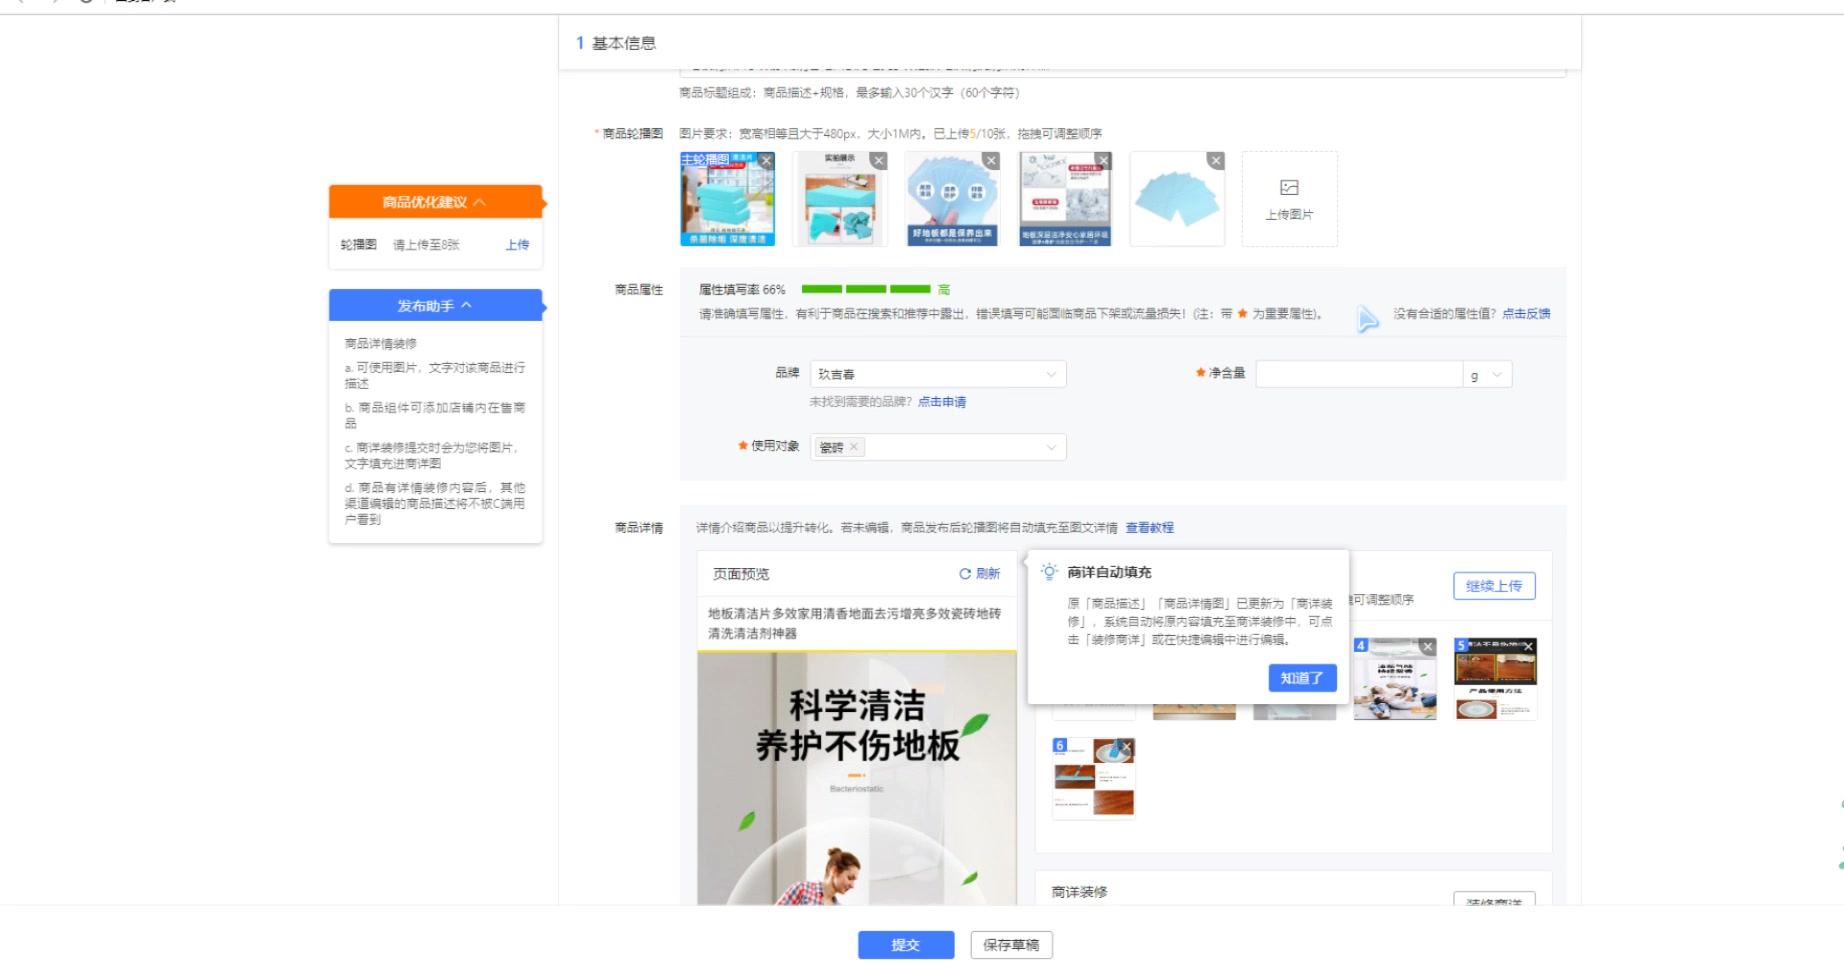This screenshot has height=966, width=1844.
Task: Remove detail image number 6
Action: pyautogui.click(x=1126, y=747)
